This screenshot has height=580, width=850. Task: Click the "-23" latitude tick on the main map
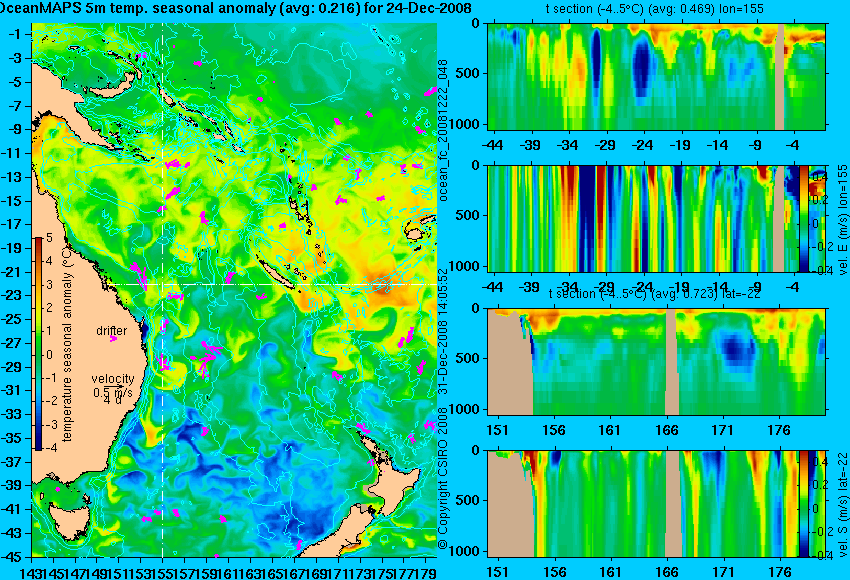[x=13, y=295]
